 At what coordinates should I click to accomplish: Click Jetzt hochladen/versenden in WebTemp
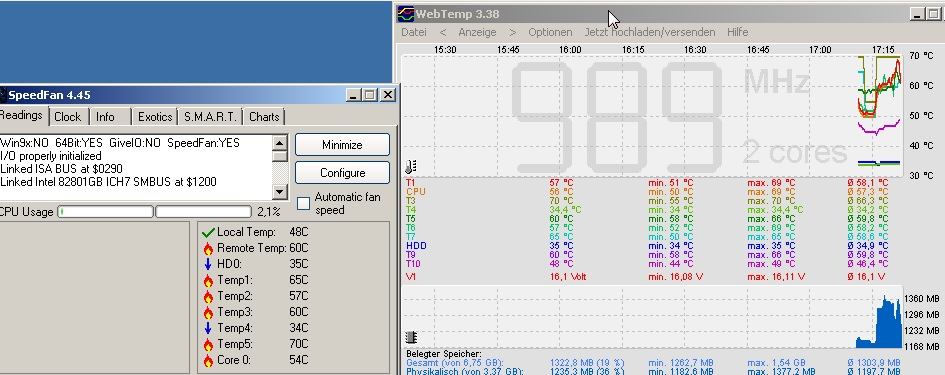point(650,32)
